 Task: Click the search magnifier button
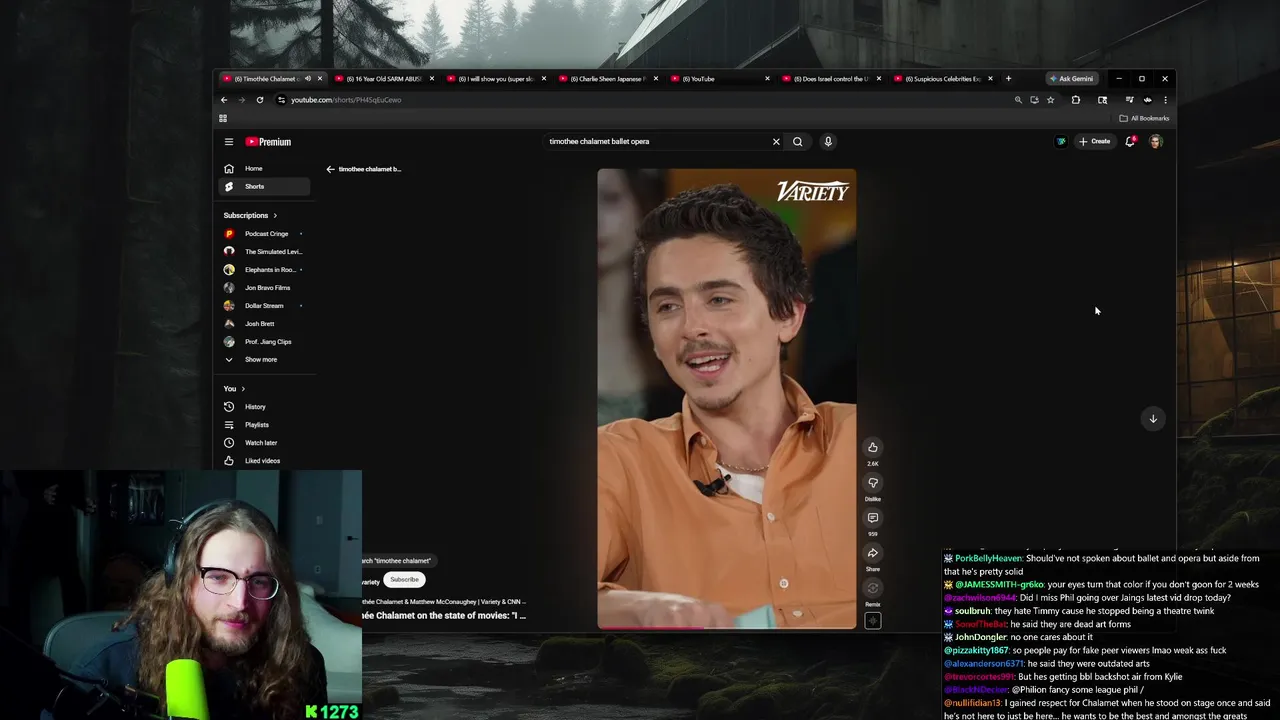click(x=797, y=141)
